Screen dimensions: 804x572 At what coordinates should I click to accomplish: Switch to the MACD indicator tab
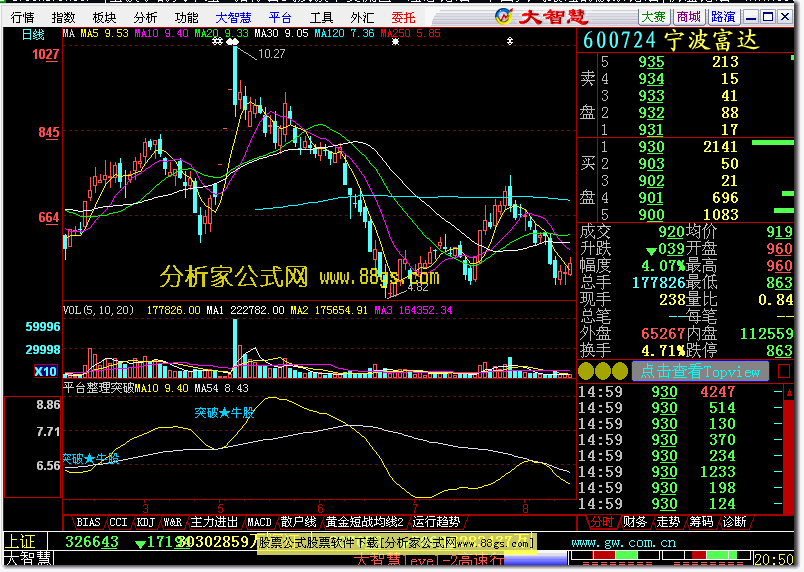[x=259, y=522]
